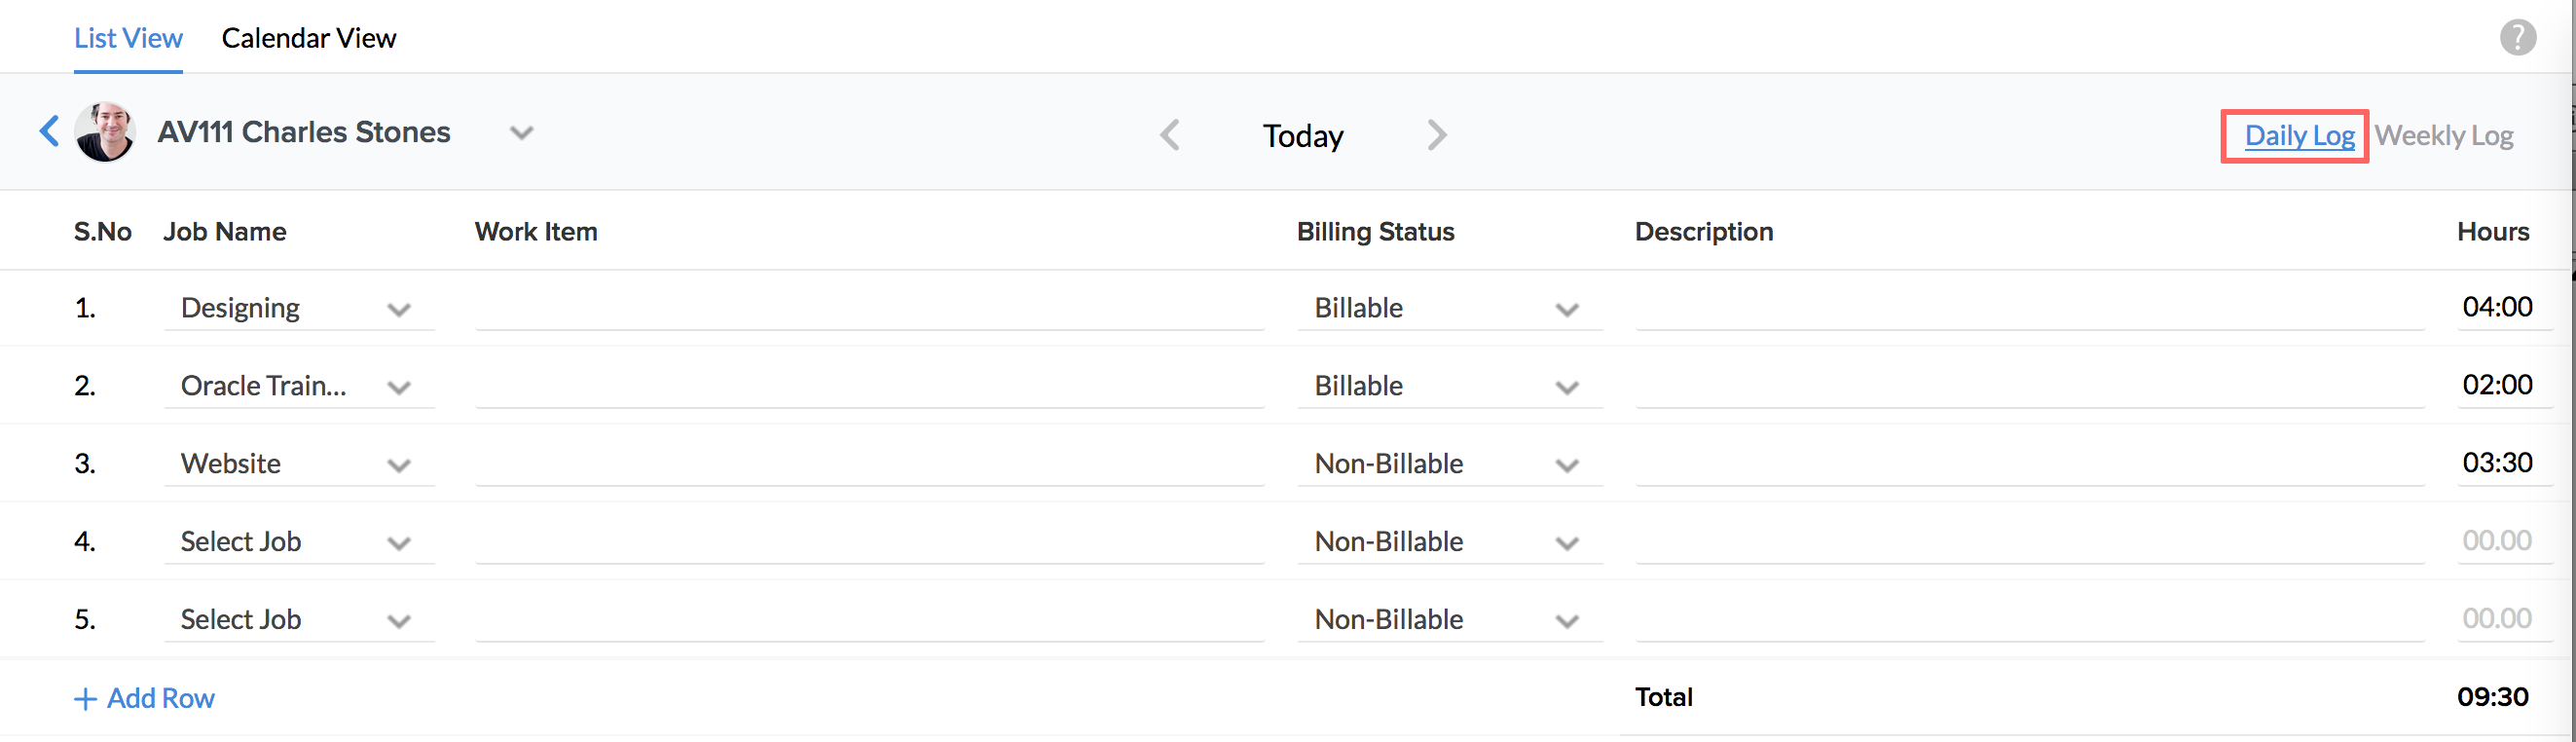The image size is (2576, 742).
Task: Switch to Calendar View tab
Action: 308,38
